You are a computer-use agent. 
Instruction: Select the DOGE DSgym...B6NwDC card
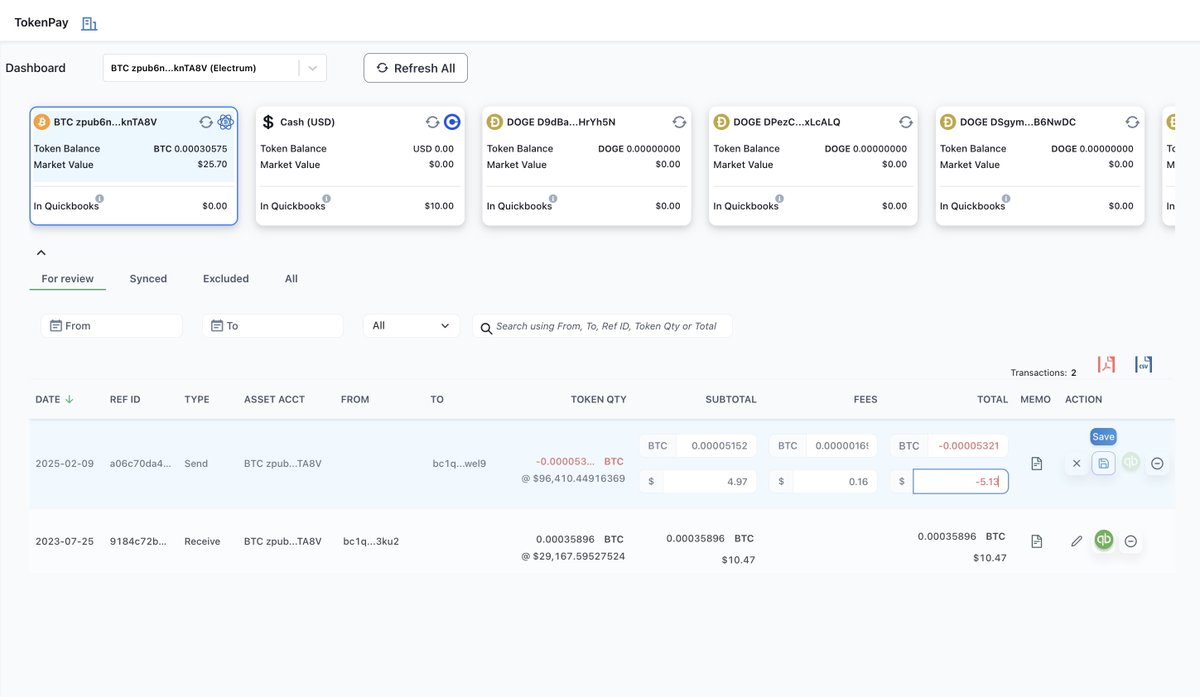coord(1040,166)
